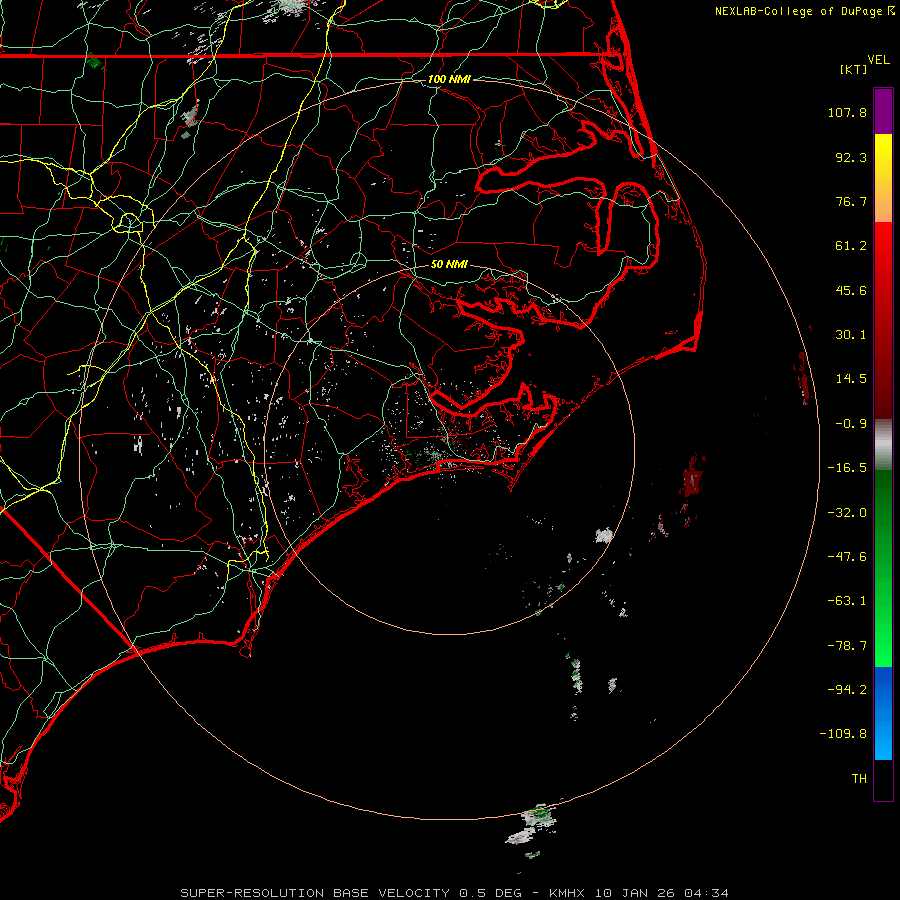Screen dimensions: 900x900
Task: Select the 14.5 scale value
Action: click(x=851, y=379)
